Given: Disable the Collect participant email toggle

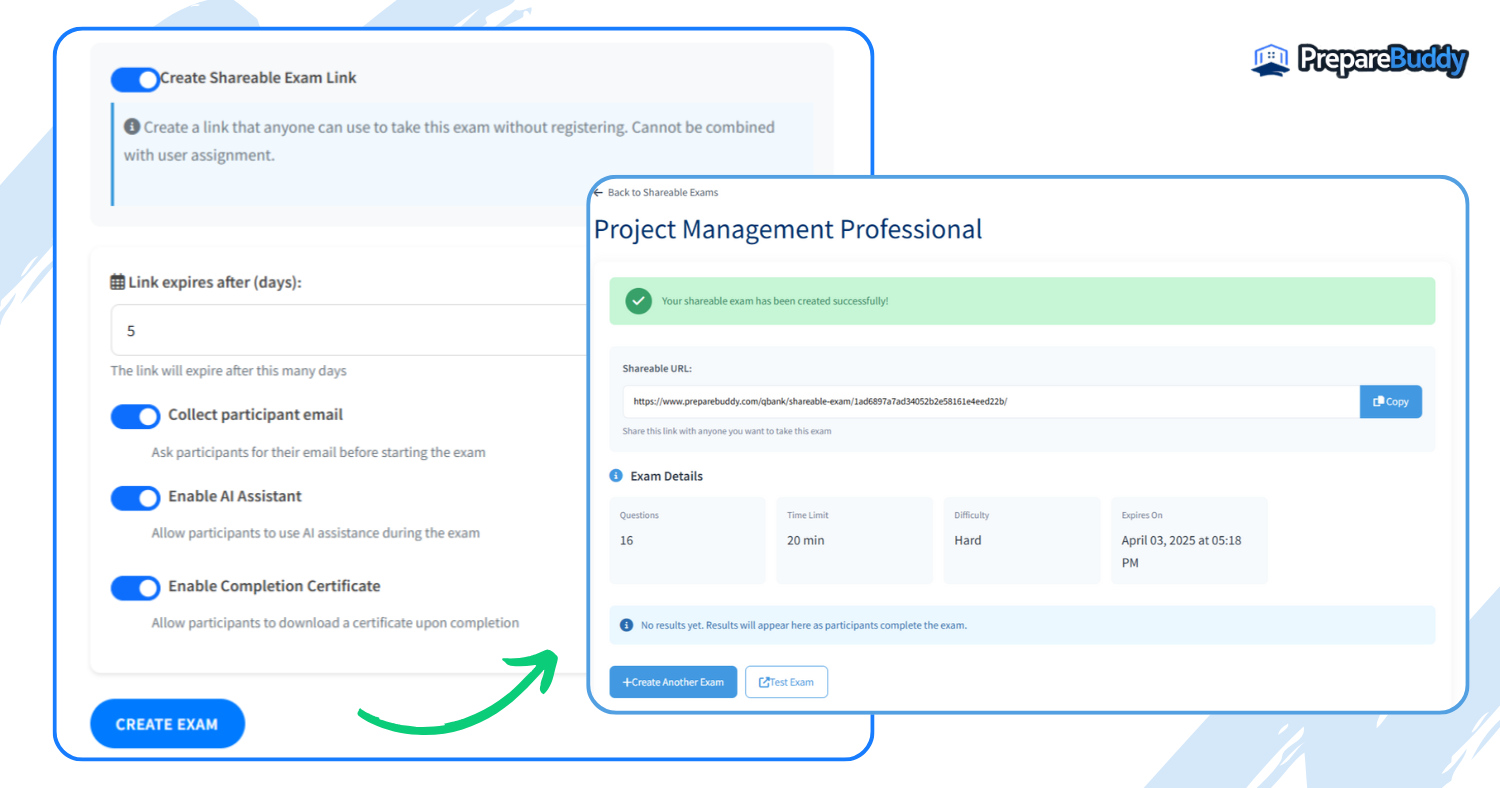Looking at the screenshot, I should (x=135, y=416).
